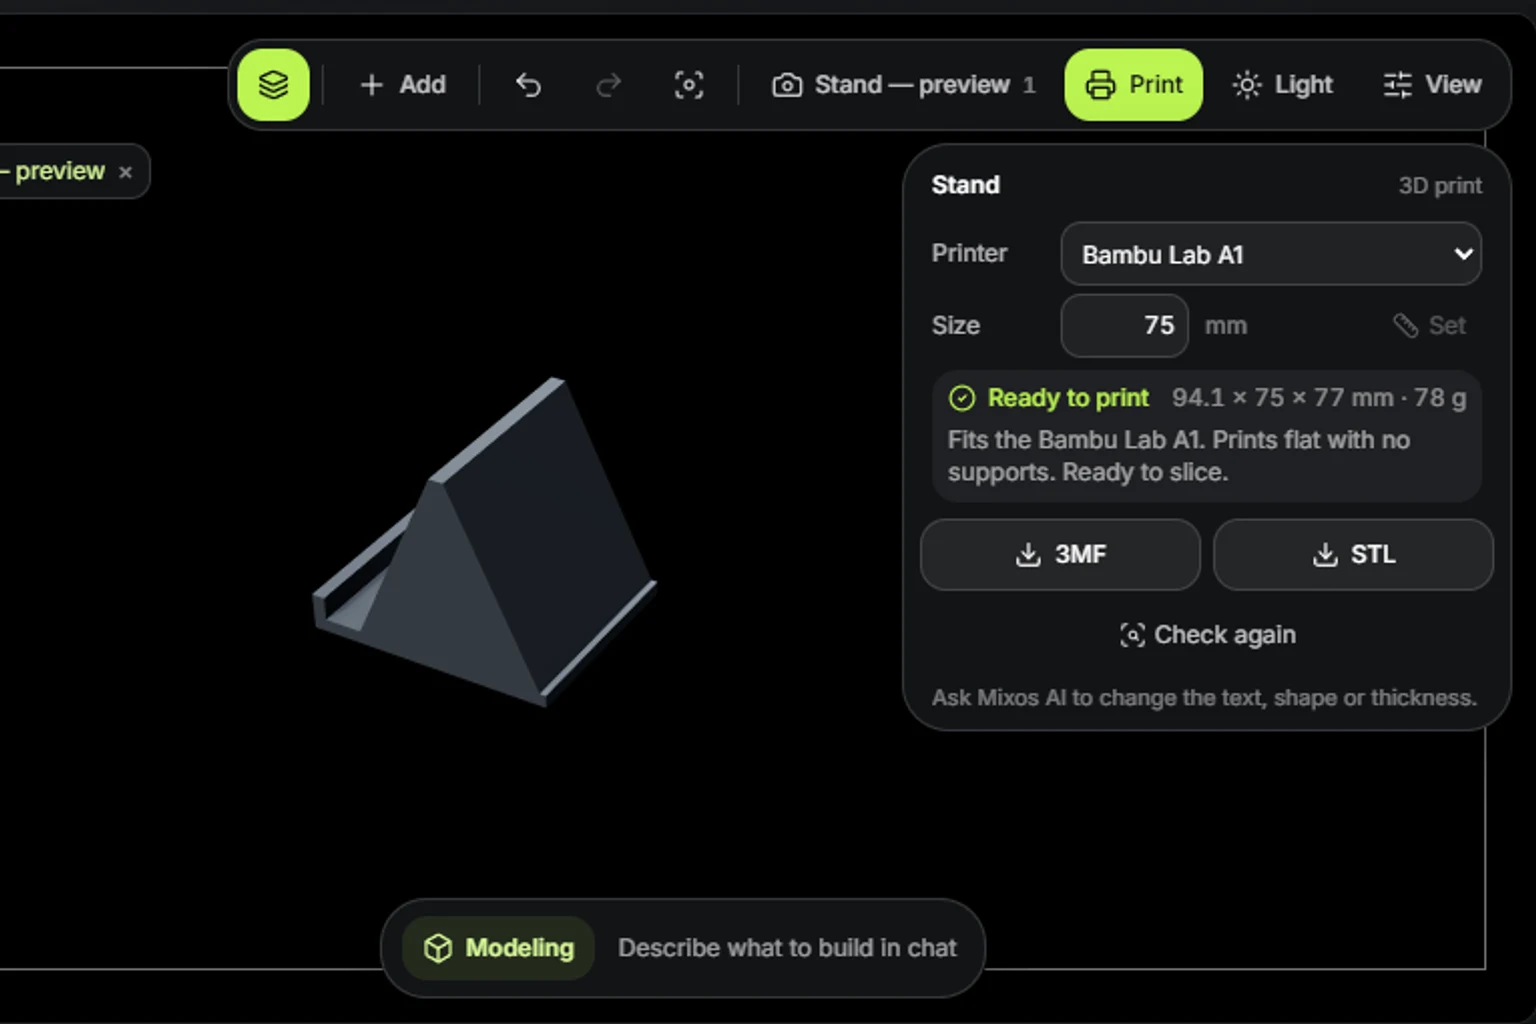Click the 3D stand model in viewport
Viewport: 1536px width, 1024px height.
pyautogui.click(x=500, y=560)
